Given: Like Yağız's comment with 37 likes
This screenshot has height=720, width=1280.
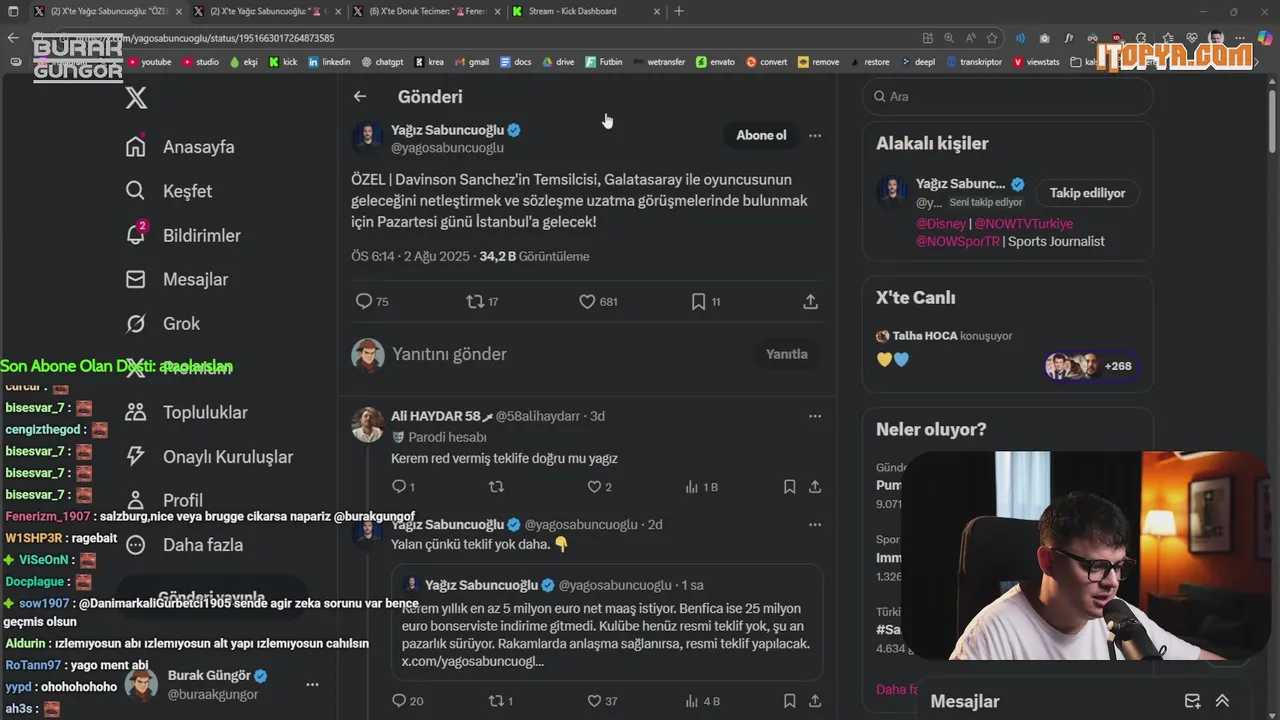Looking at the screenshot, I should [602, 701].
